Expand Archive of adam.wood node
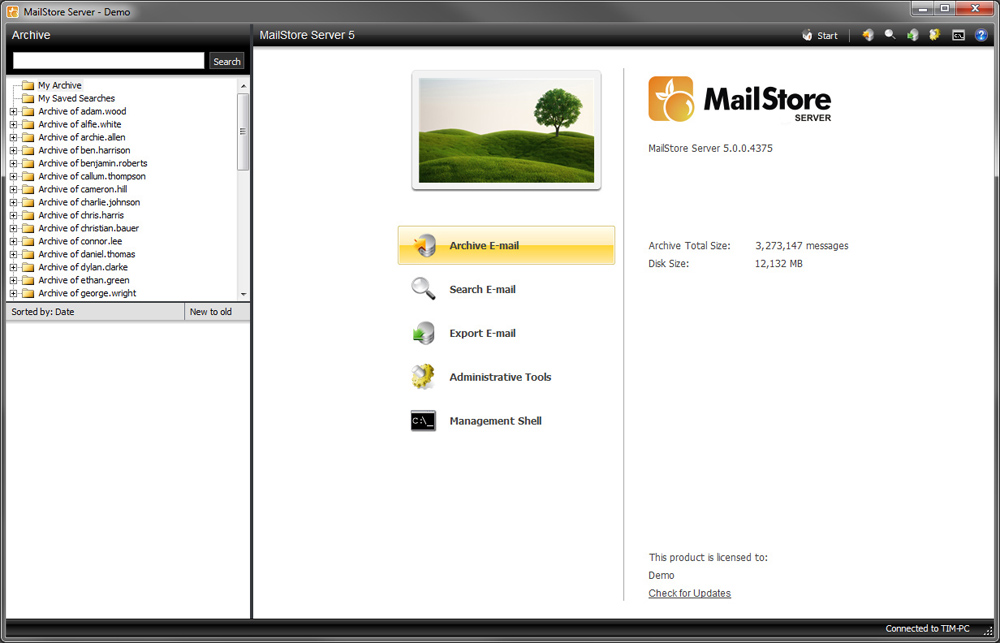1000x643 pixels. [x=13, y=112]
